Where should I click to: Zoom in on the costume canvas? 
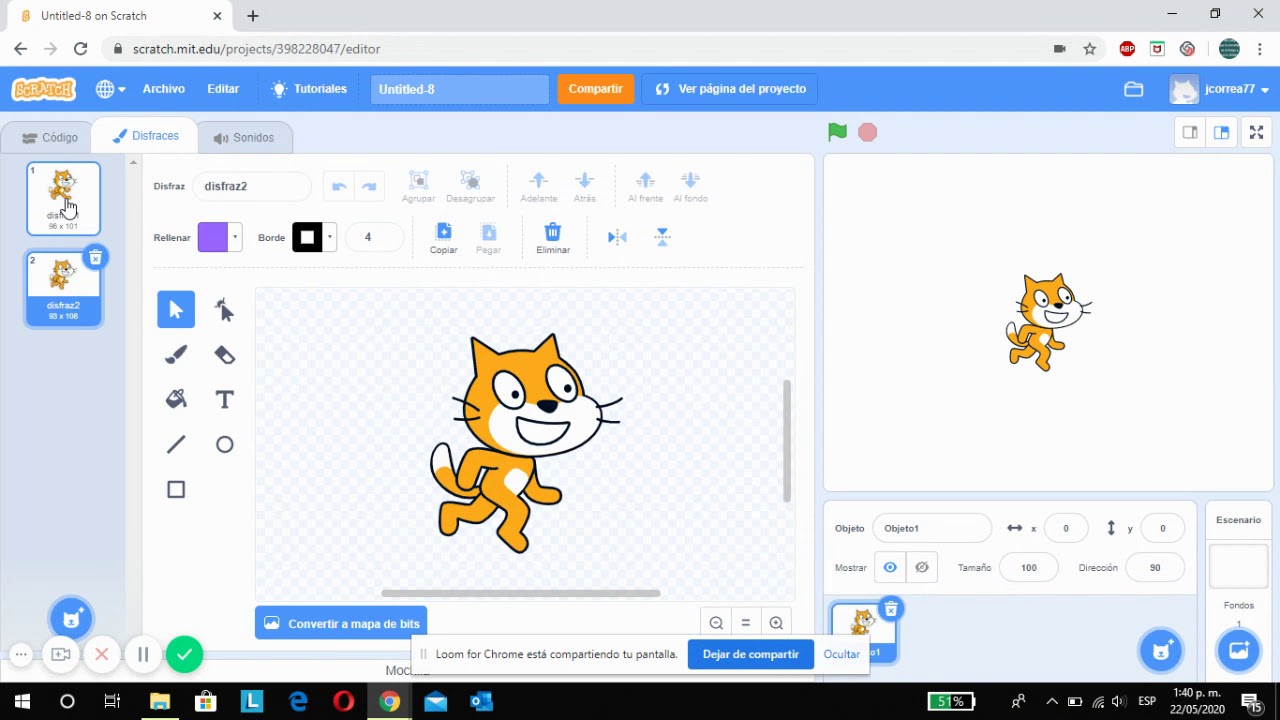776,623
